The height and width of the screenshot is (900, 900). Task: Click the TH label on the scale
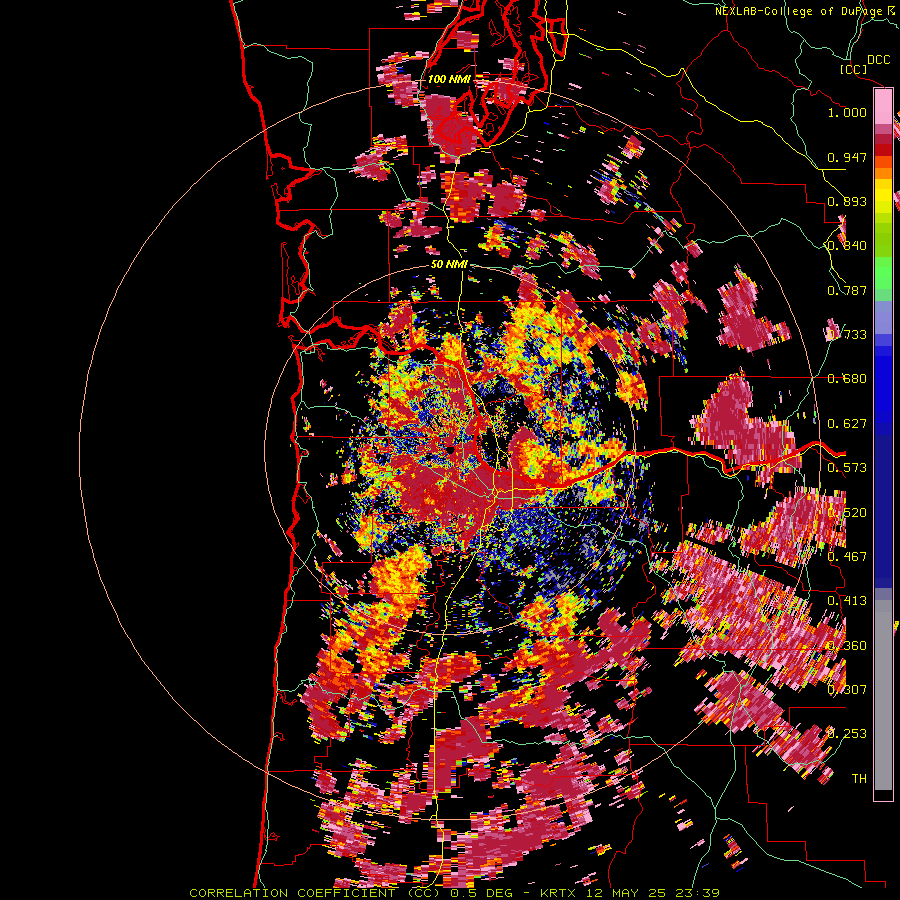pos(859,779)
